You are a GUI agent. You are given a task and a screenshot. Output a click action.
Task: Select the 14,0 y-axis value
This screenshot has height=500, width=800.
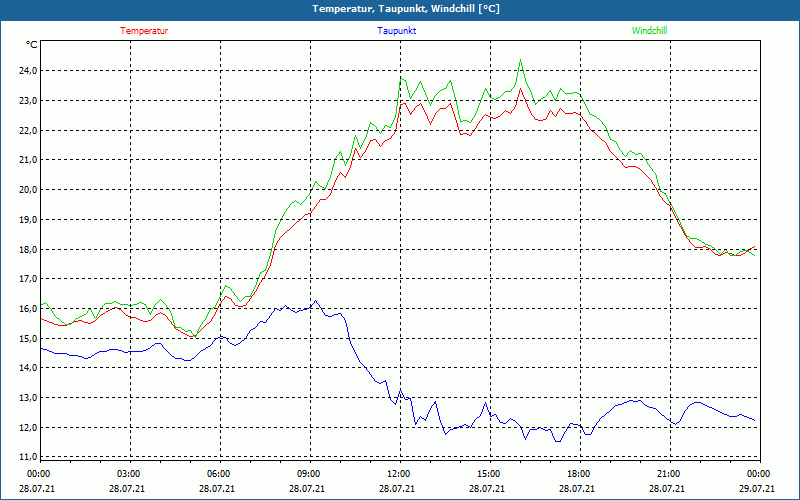pyautogui.click(x=29, y=368)
